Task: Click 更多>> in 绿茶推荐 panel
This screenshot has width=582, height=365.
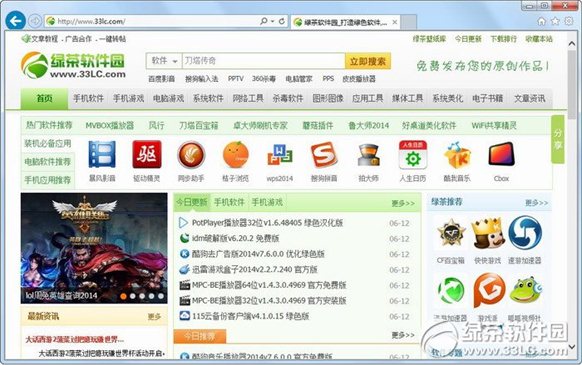Action: coord(537,203)
